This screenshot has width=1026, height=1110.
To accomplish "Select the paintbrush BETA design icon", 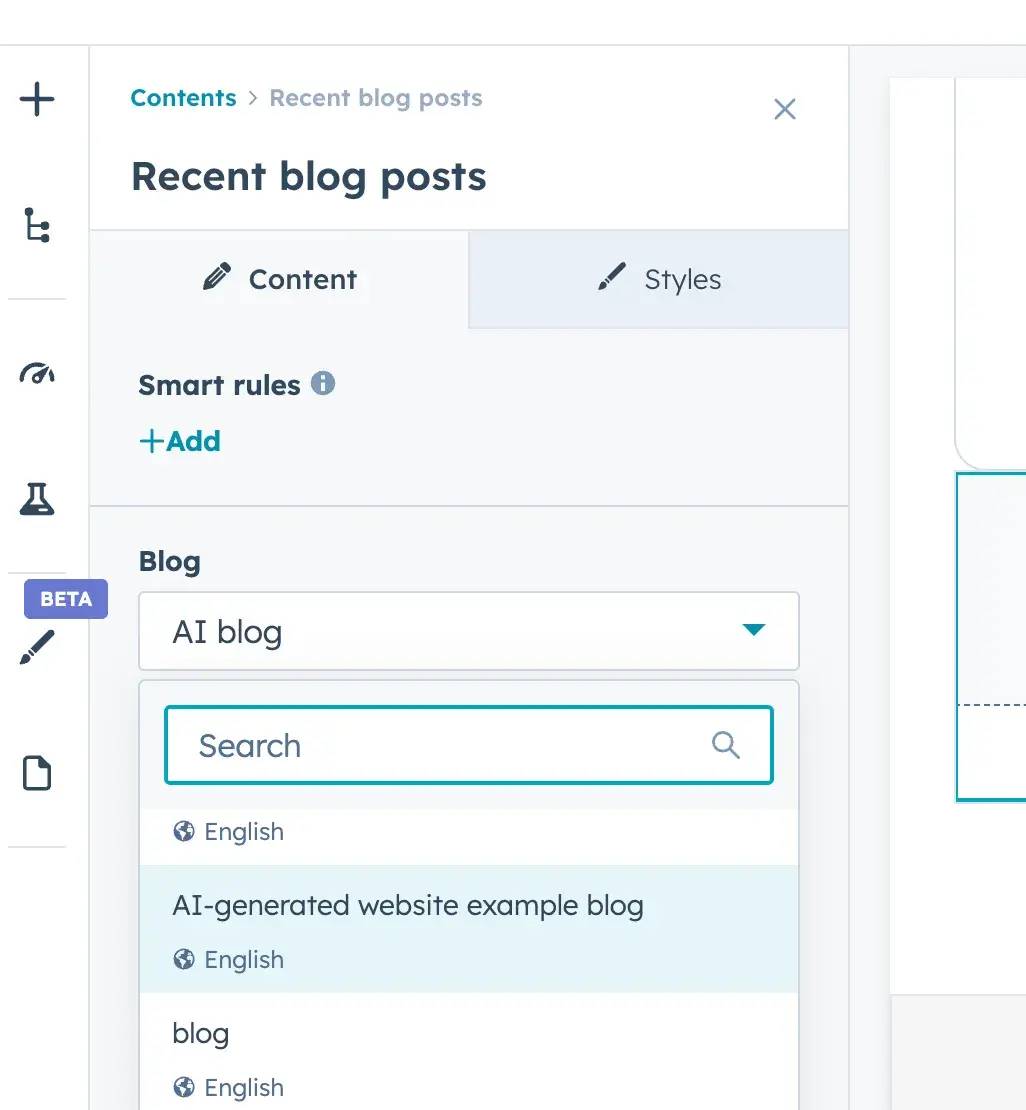I will [37, 647].
